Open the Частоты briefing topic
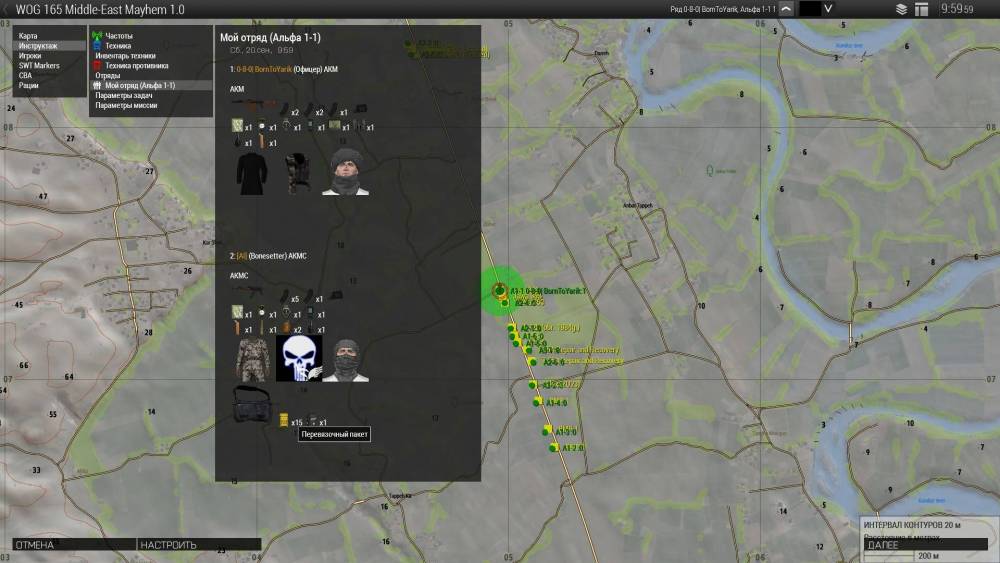Image resolution: width=1000 pixels, height=563 pixels. coord(119,36)
